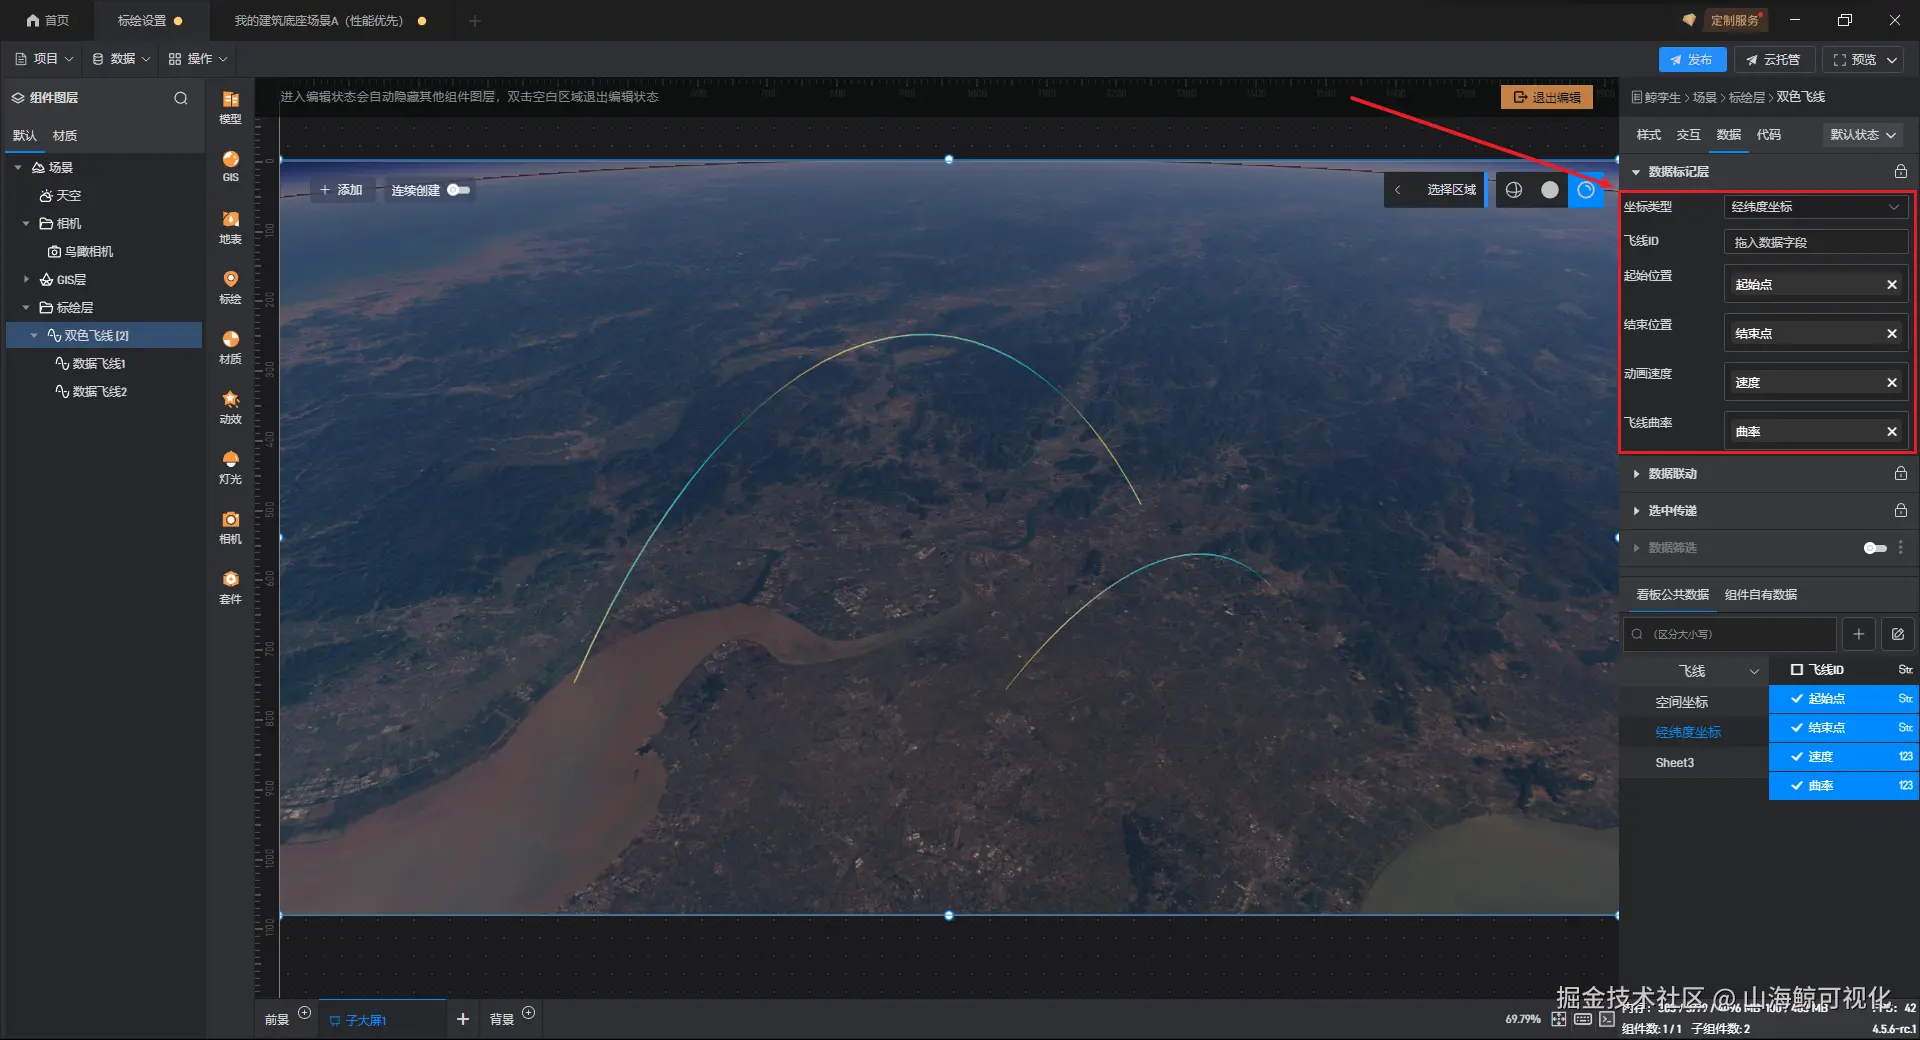Collapse the 双色飞线 tree node
Image resolution: width=1920 pixels, height=1040 pixels.
pyautogui.click(x=34, y=336)
